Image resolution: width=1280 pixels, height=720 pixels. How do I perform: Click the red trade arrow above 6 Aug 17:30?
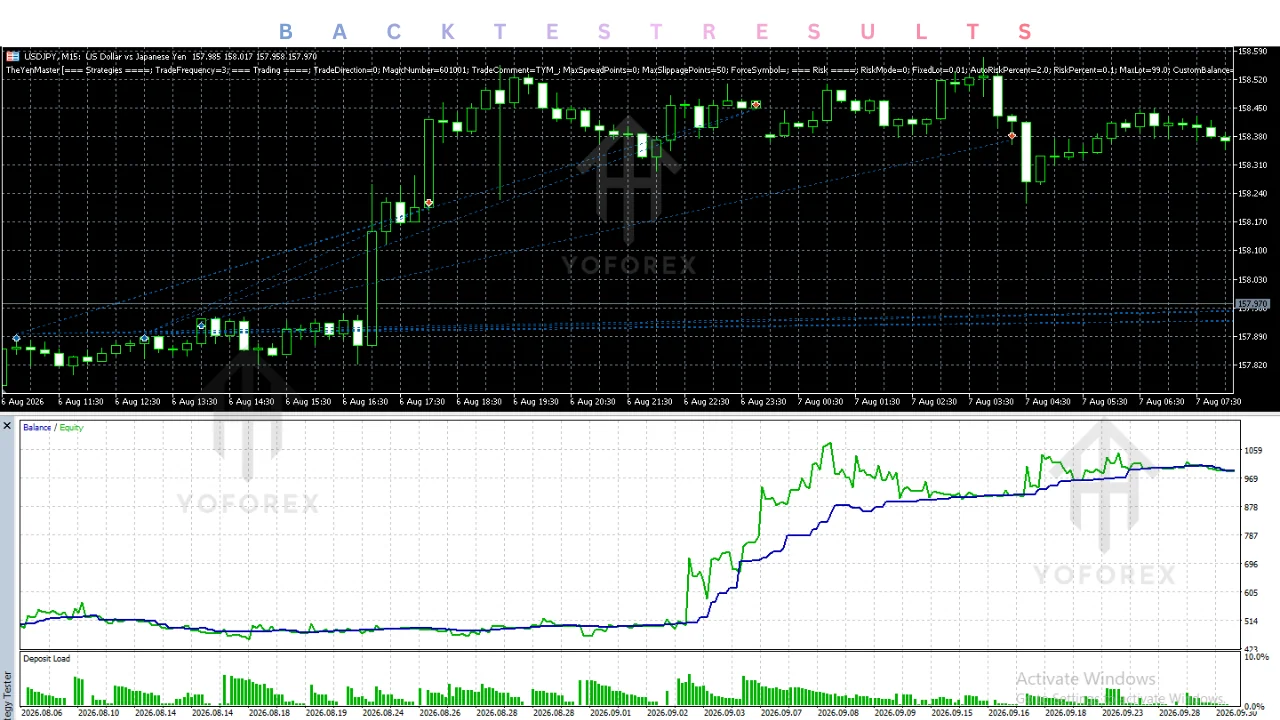[429, 203]
